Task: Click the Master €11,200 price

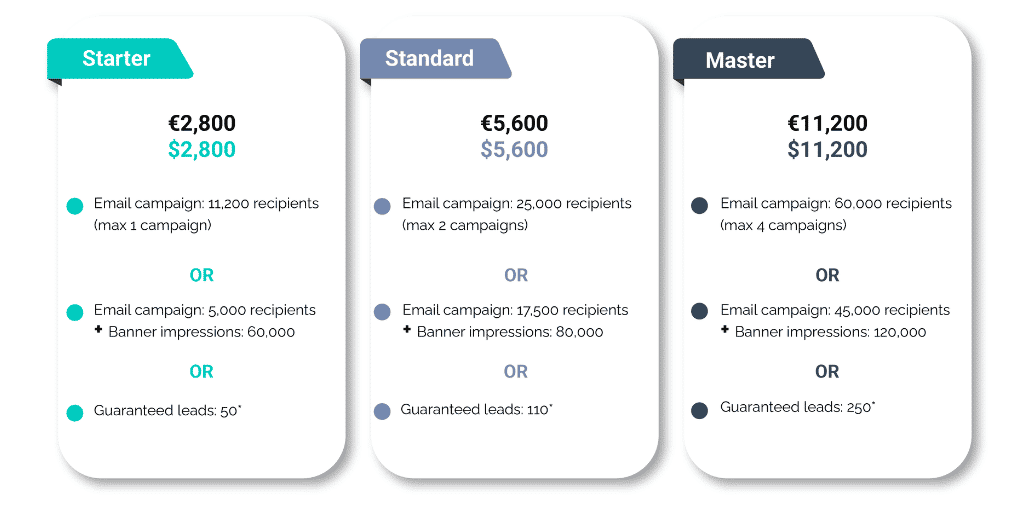Action: pos(827,124)
